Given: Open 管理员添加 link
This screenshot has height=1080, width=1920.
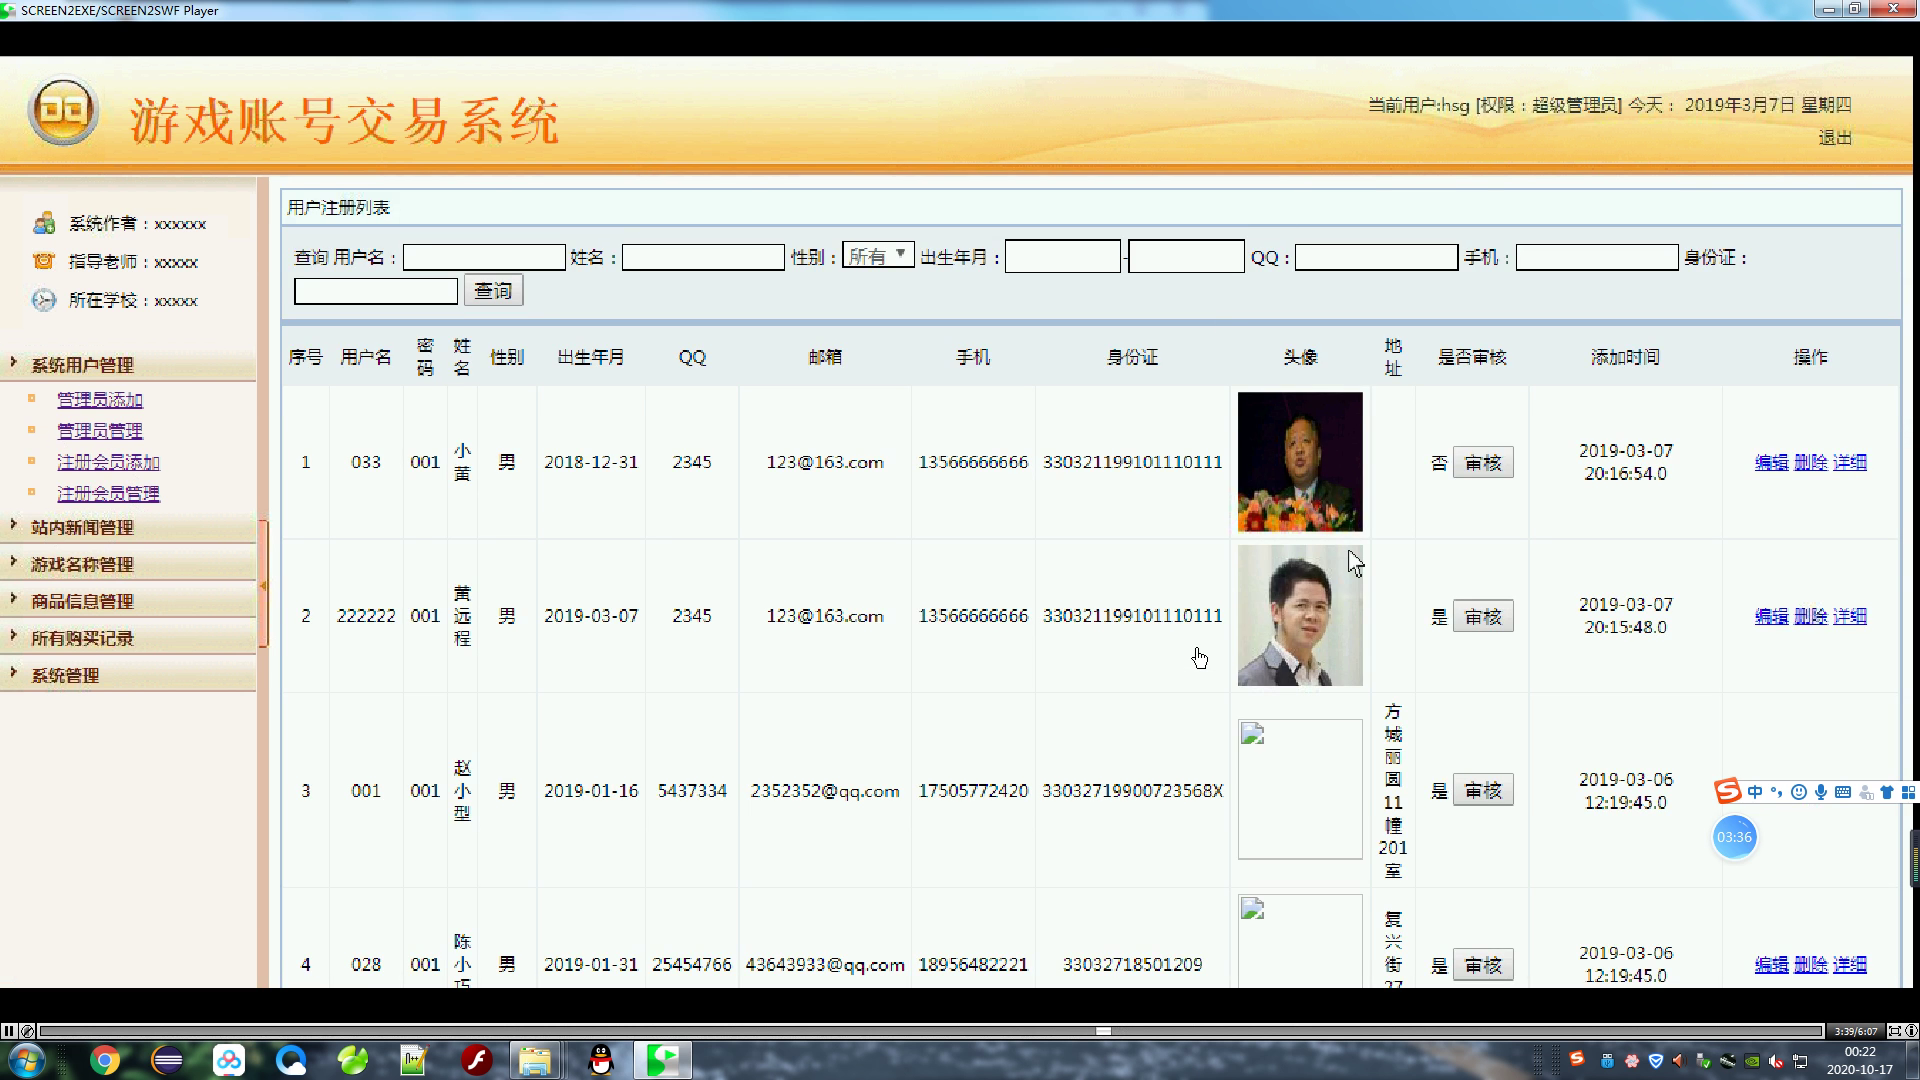Looking at the screenshot, I should click(x=99, y=400).
